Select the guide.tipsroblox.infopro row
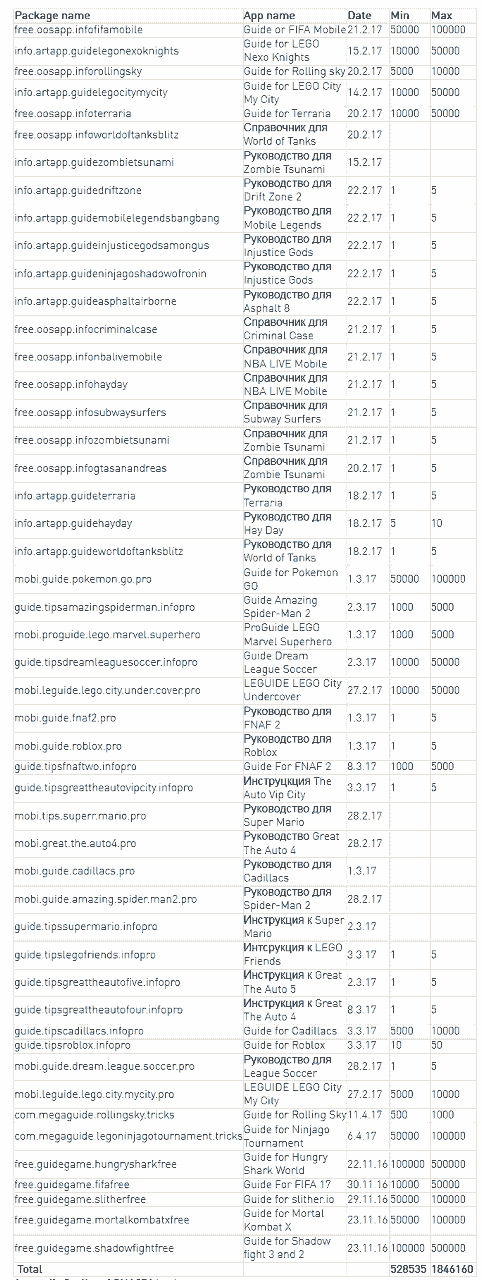 tap(240, 1045)
